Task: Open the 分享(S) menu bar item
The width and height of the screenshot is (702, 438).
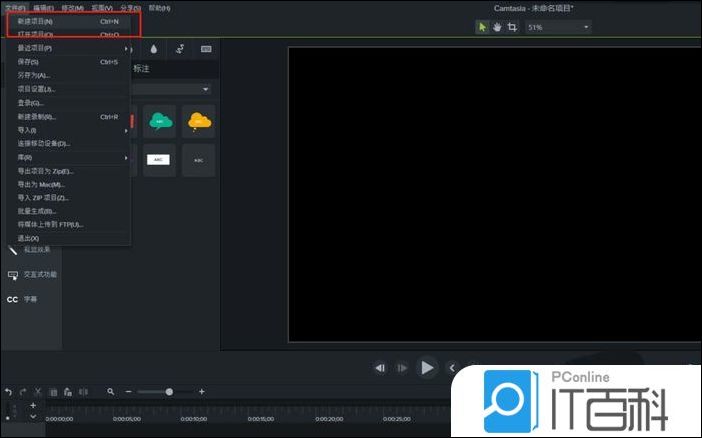Action: [130, 8]
